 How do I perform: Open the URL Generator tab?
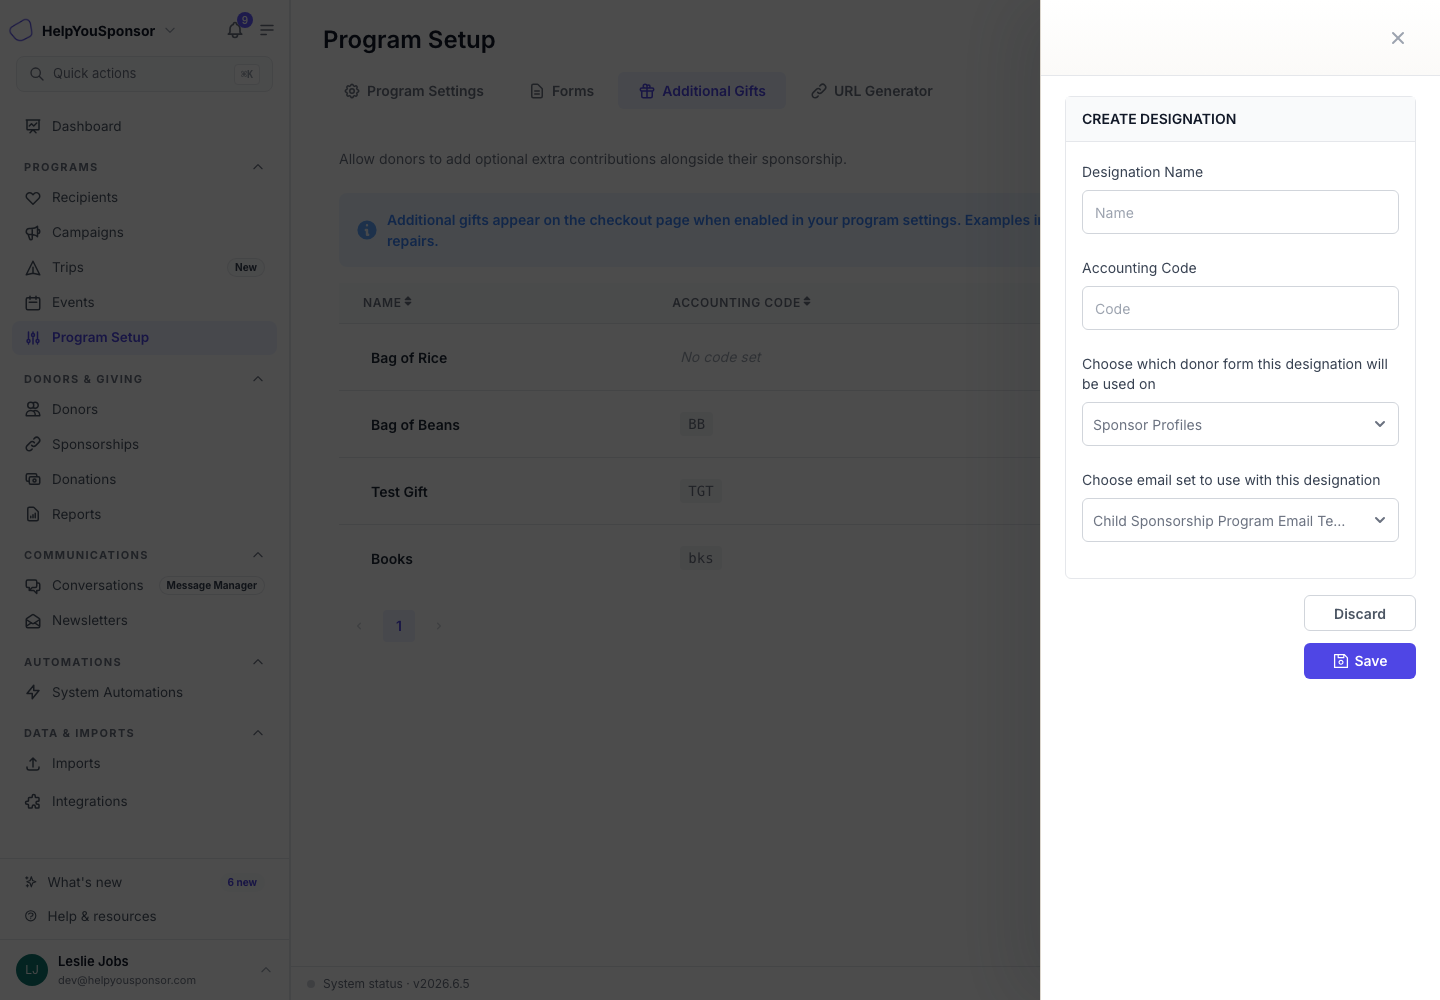[x=871, y=91]
